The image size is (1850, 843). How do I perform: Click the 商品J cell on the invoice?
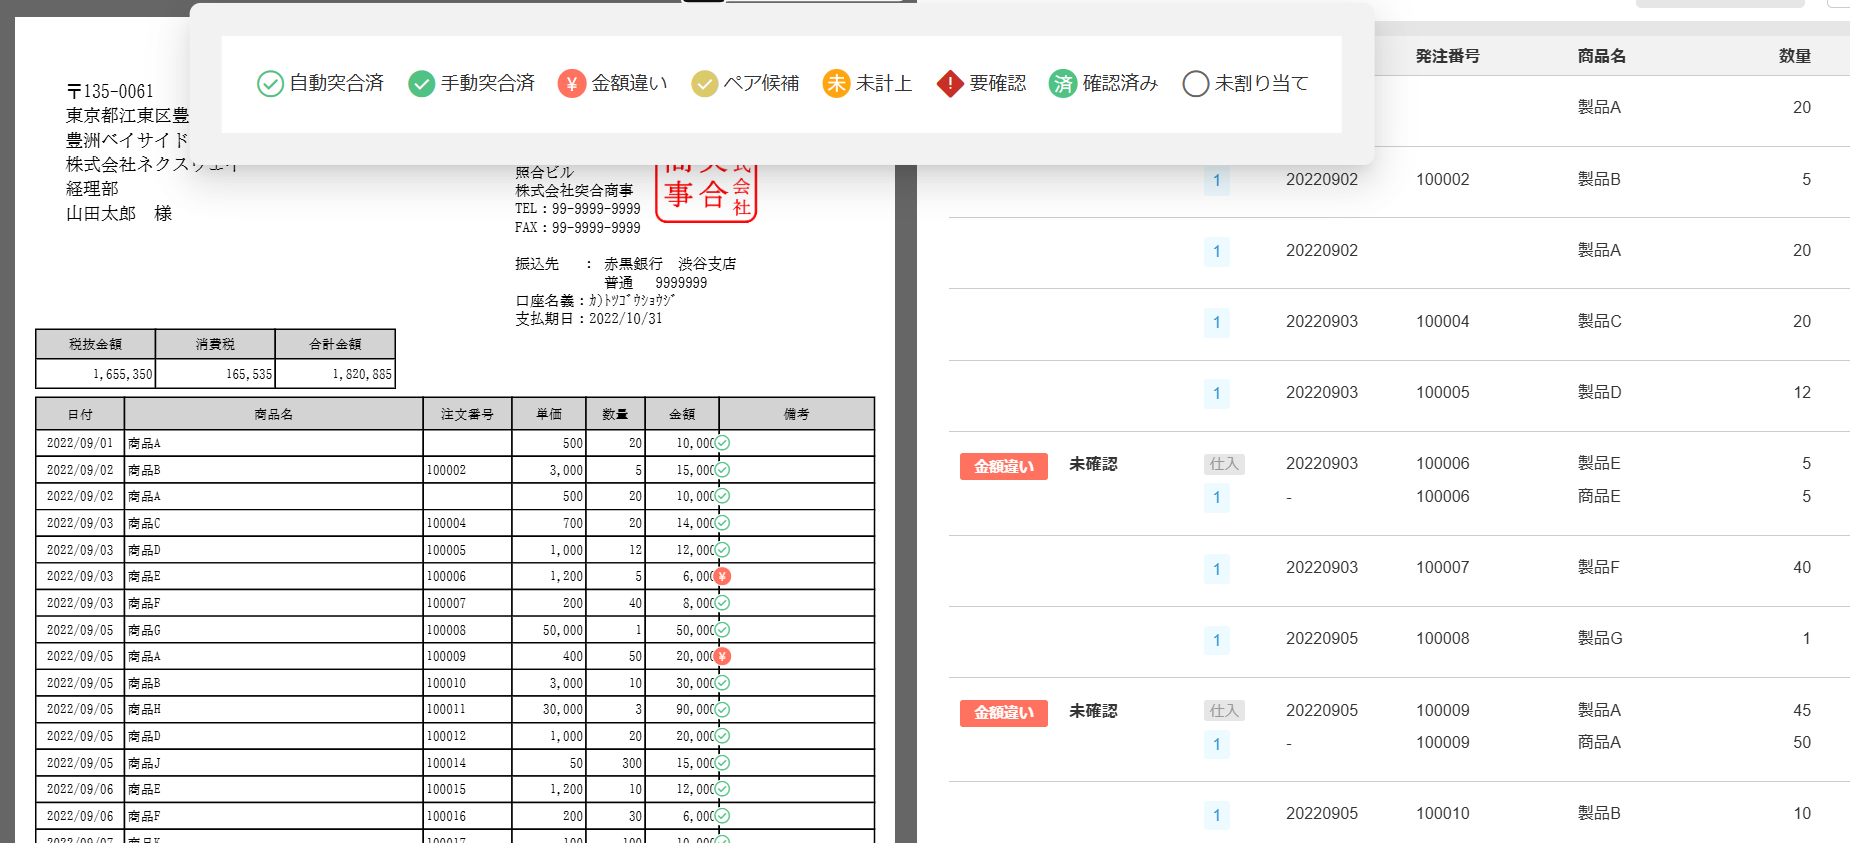coord(274,763)
